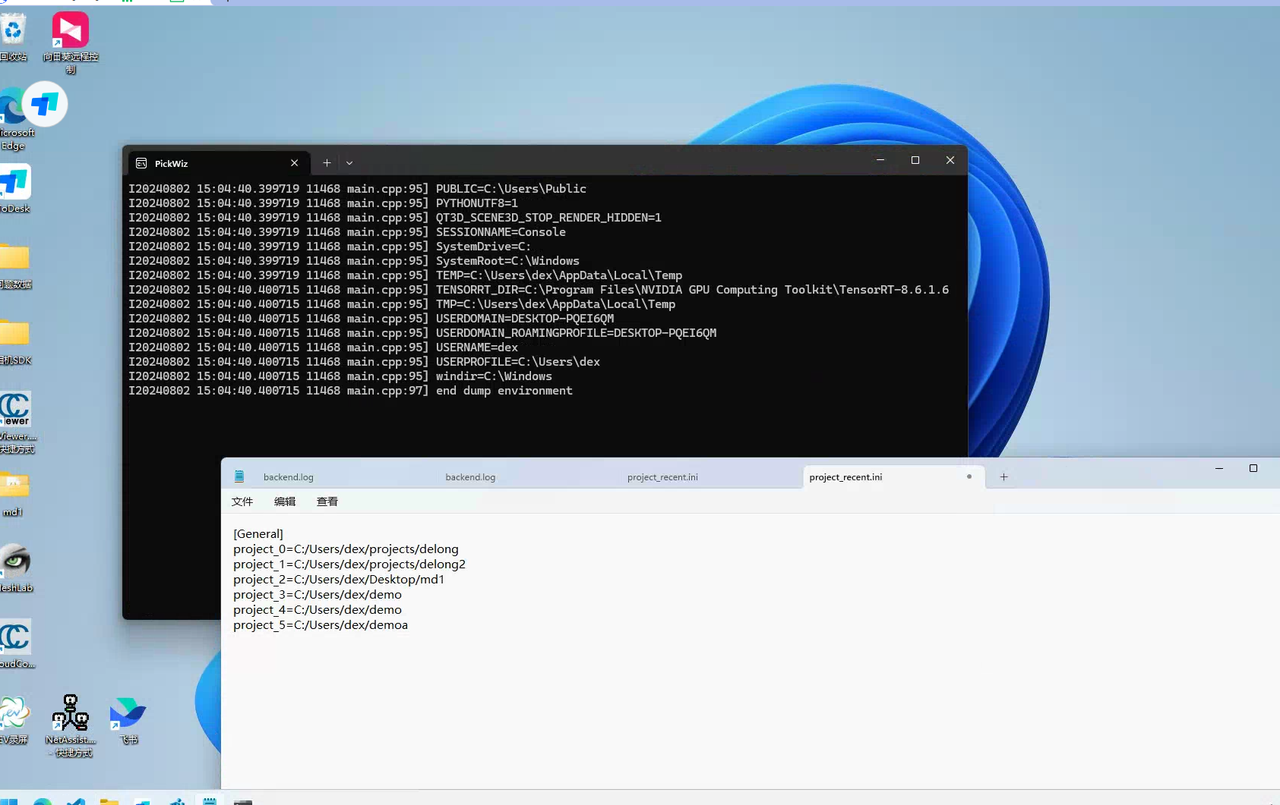Open the MeshLab desktop icon
The image size is (1280, 805).
click(x=14, y=562)
